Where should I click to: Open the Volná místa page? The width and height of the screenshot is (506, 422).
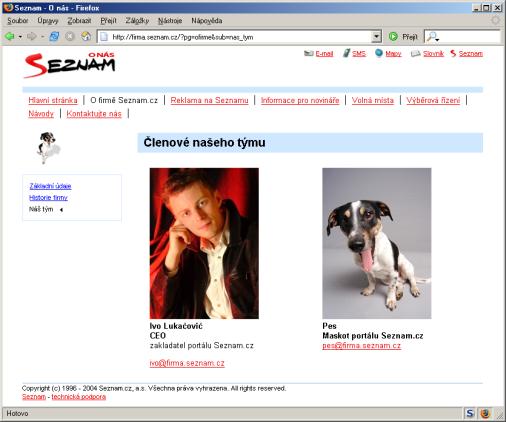pyautogui.click(x=373, y=100)
